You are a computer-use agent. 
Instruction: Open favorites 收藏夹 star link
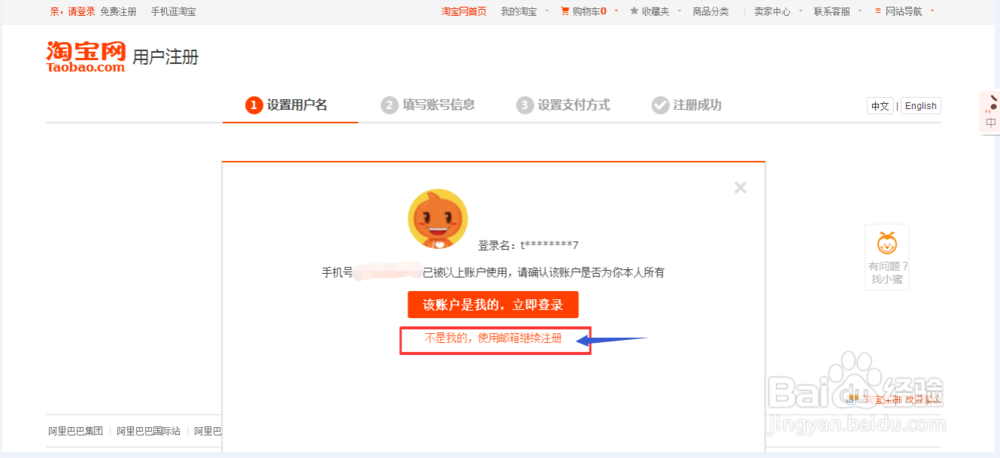(x=649, y=11)
